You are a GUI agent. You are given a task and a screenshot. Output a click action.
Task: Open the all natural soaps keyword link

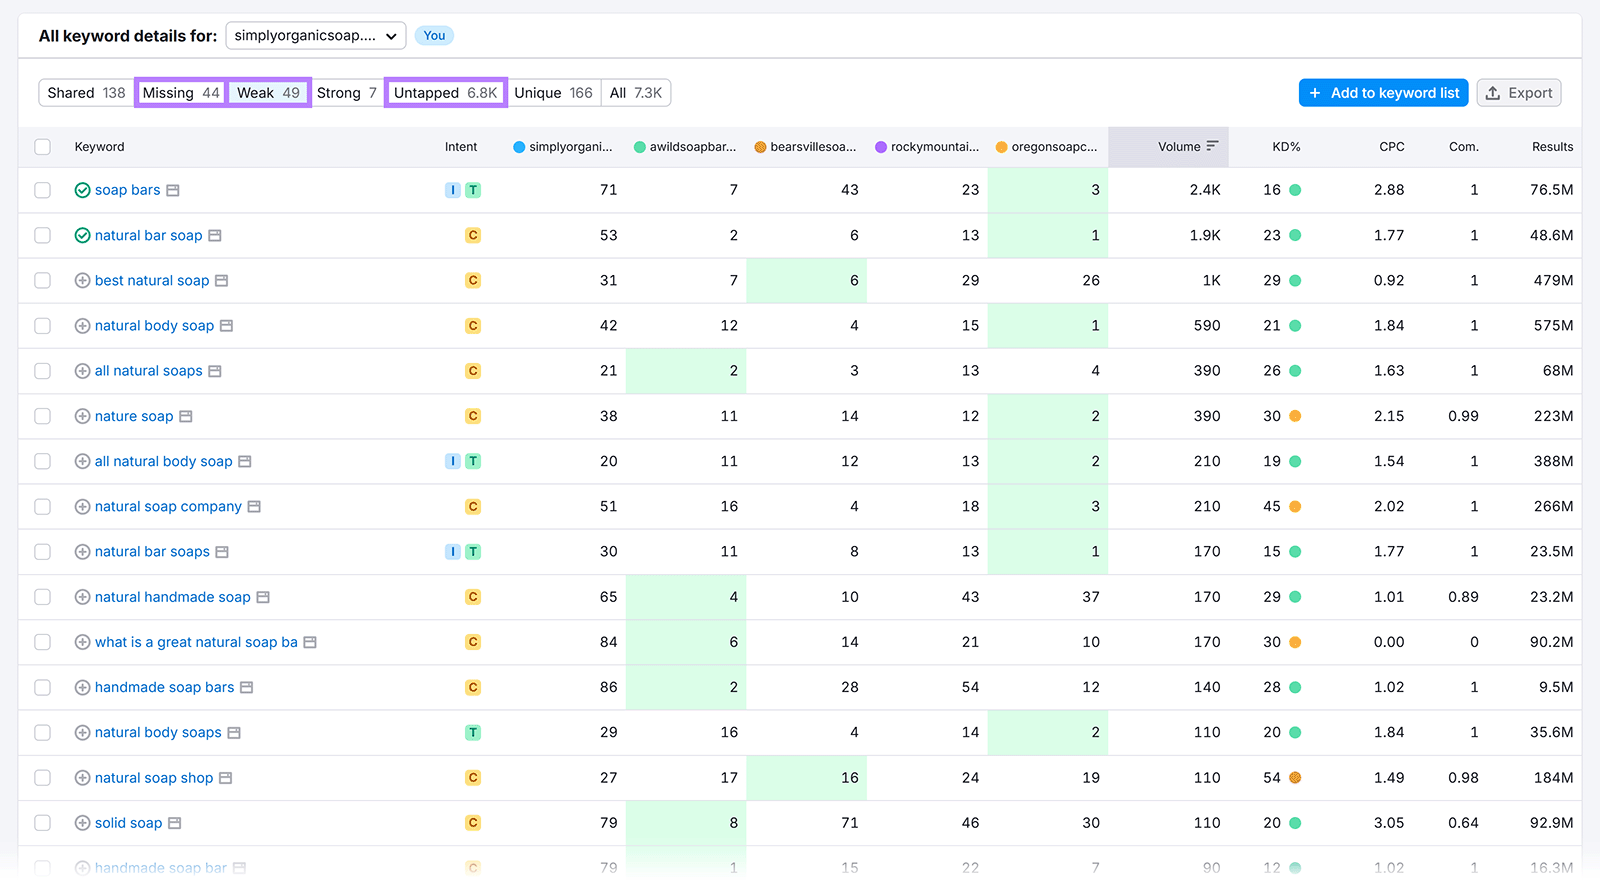click(x=148, y=371)
